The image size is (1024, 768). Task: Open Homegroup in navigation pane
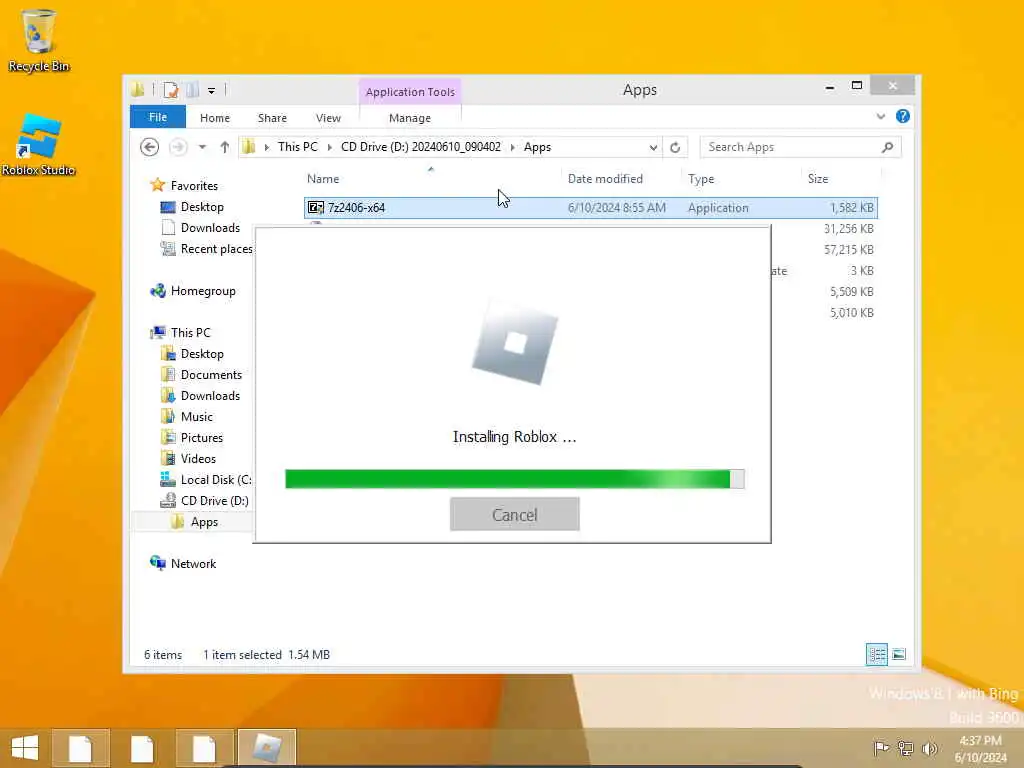pyautogui.click(x=202, y=291)
